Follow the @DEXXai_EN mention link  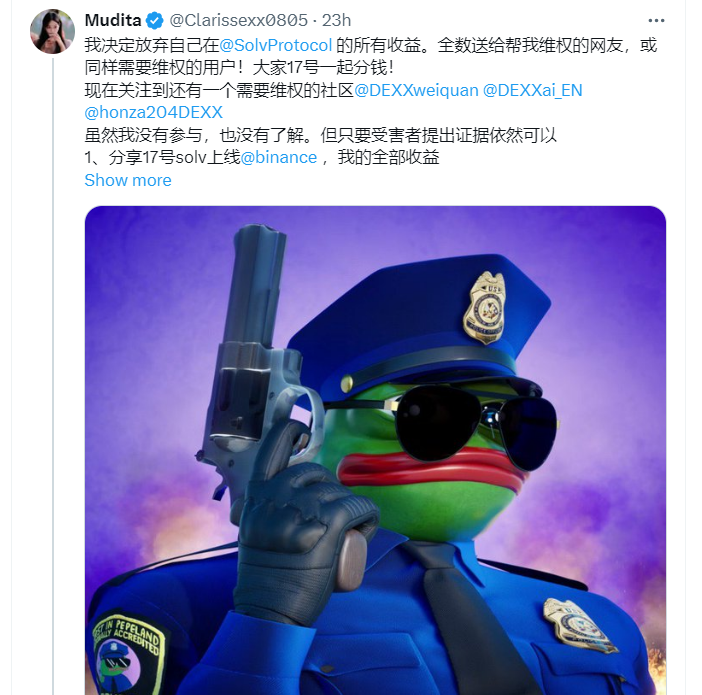tap(532, 90)
